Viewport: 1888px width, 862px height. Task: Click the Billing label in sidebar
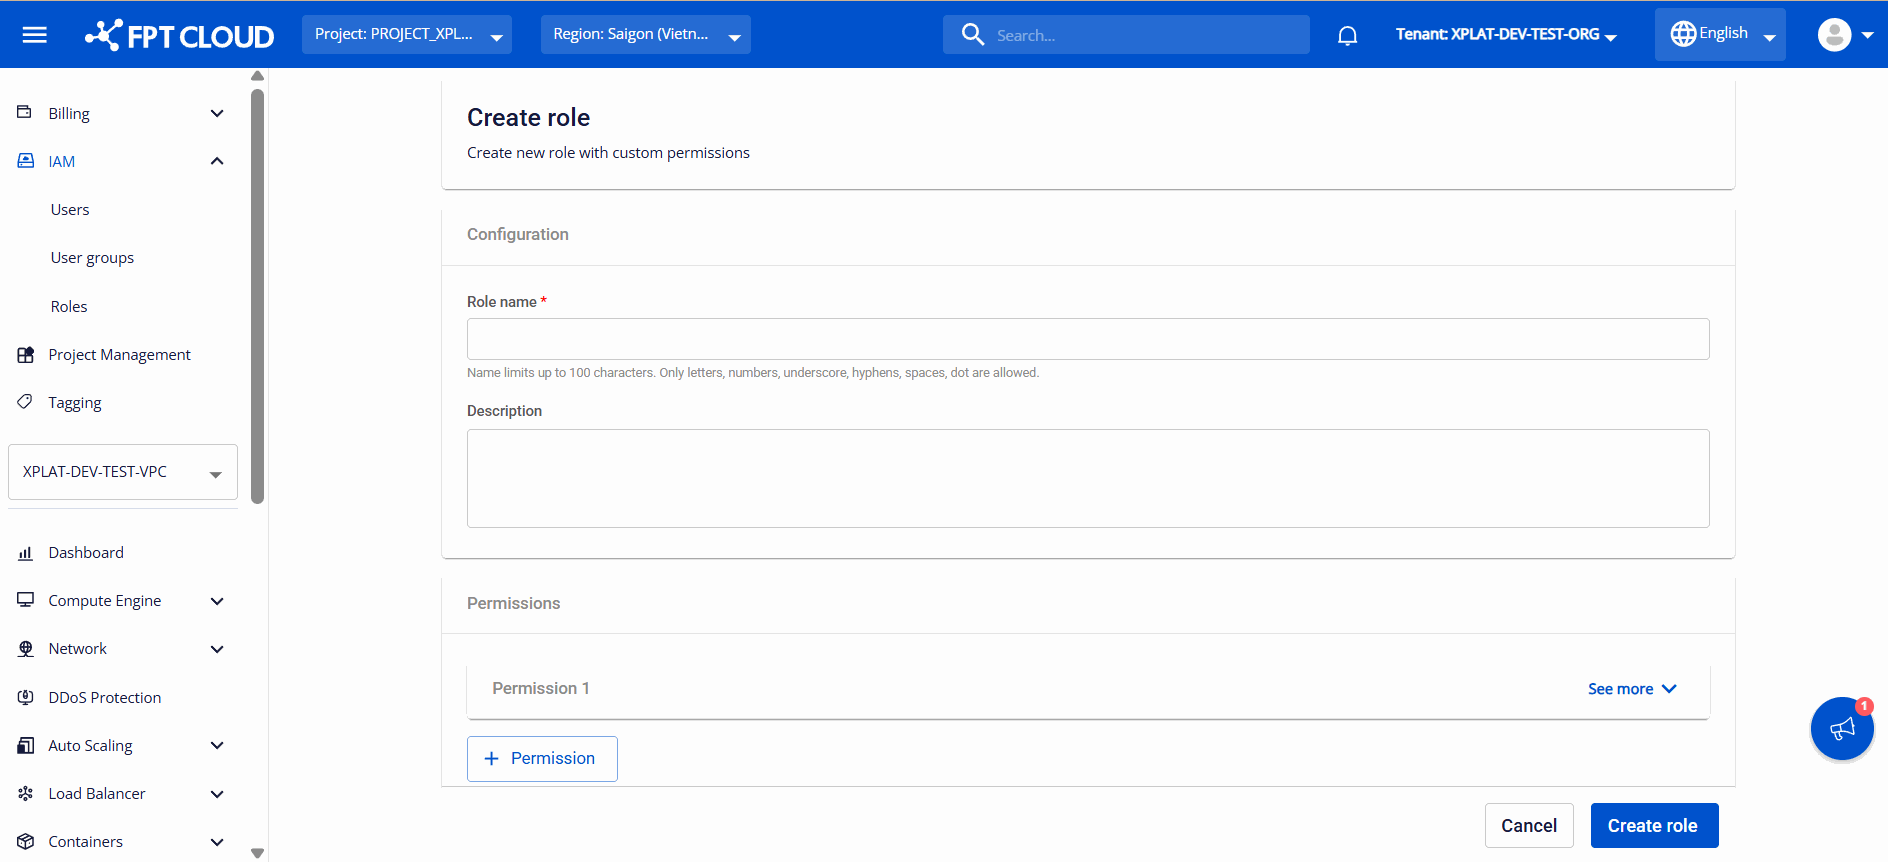coord(69,114)
